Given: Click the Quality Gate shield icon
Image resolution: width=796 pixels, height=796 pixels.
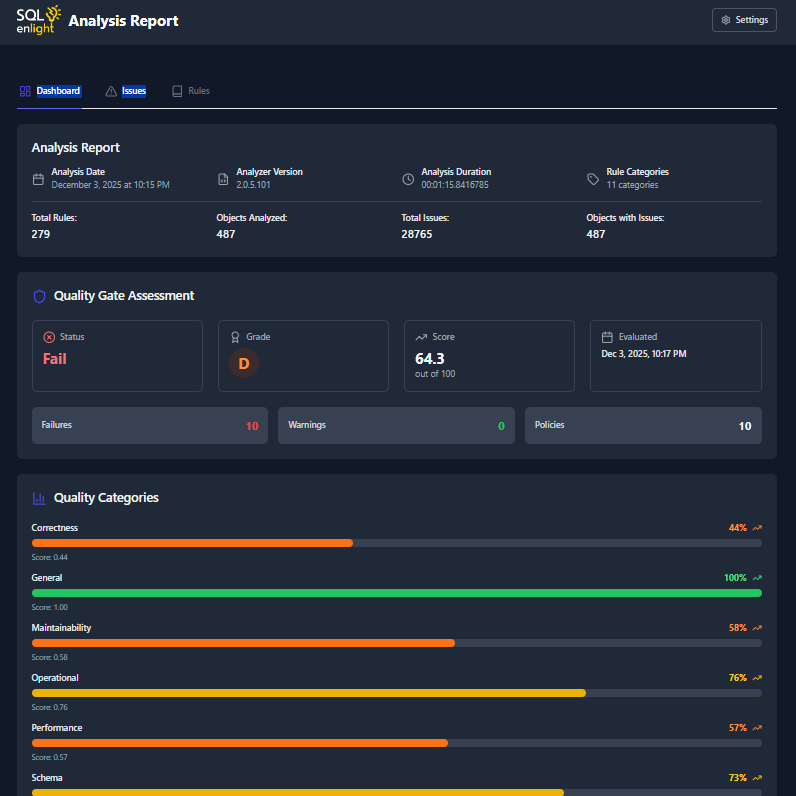Looking at the screenshot, I should (40, 296).
